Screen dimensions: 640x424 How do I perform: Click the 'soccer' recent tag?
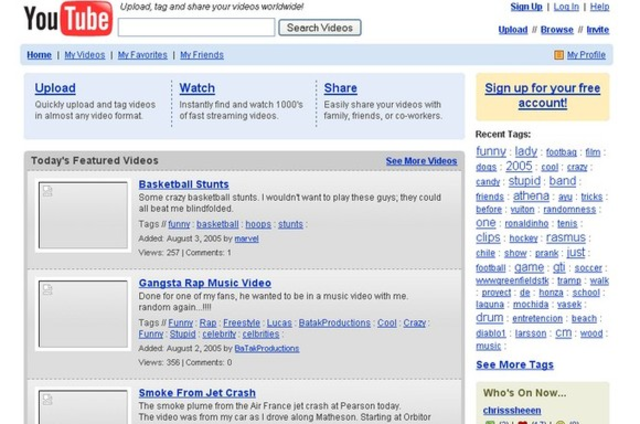tap(588, 268)
